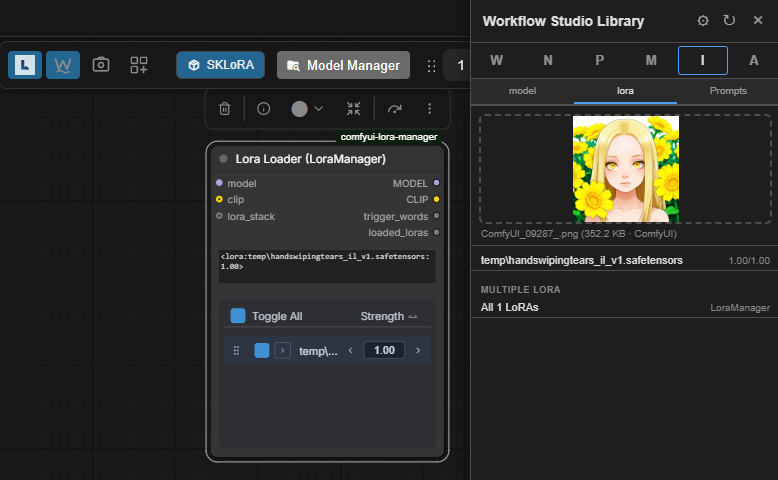The height and width of the screenshot is (480, 778).
Task: Click the trigger_words output port
Action: 437,216
